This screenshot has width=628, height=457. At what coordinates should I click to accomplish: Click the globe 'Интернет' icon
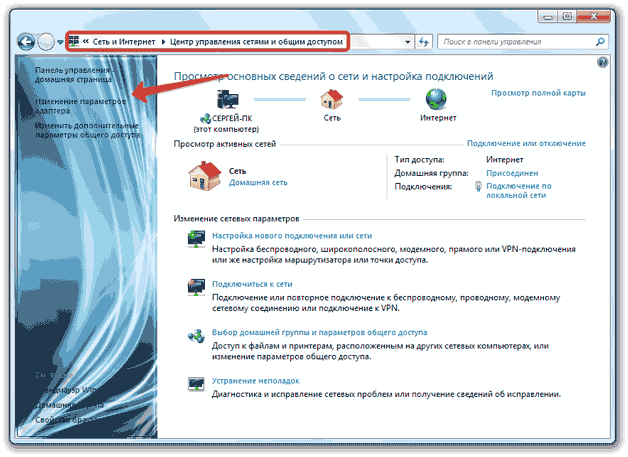(436, 99)
